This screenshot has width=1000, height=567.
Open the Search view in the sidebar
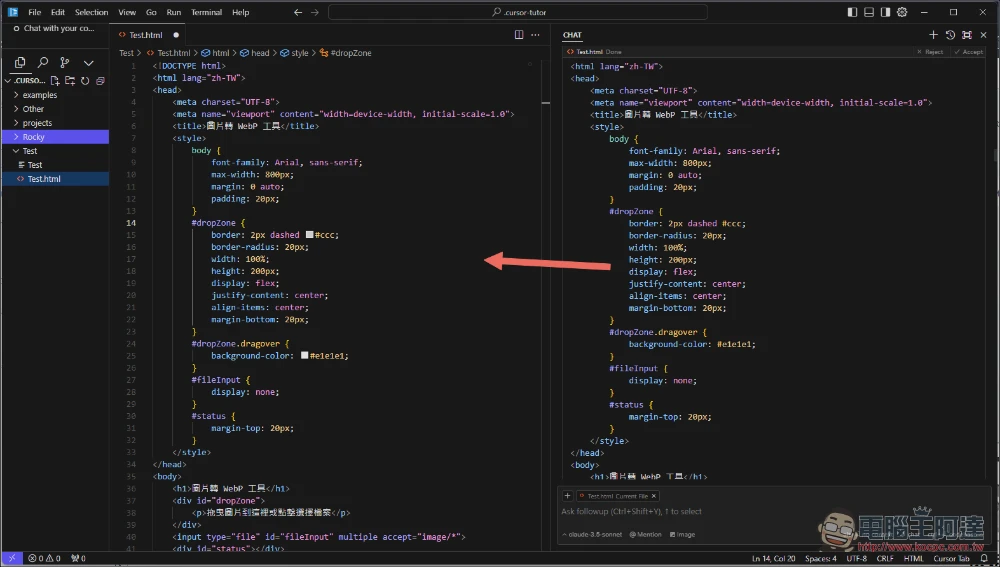[42, 62]
